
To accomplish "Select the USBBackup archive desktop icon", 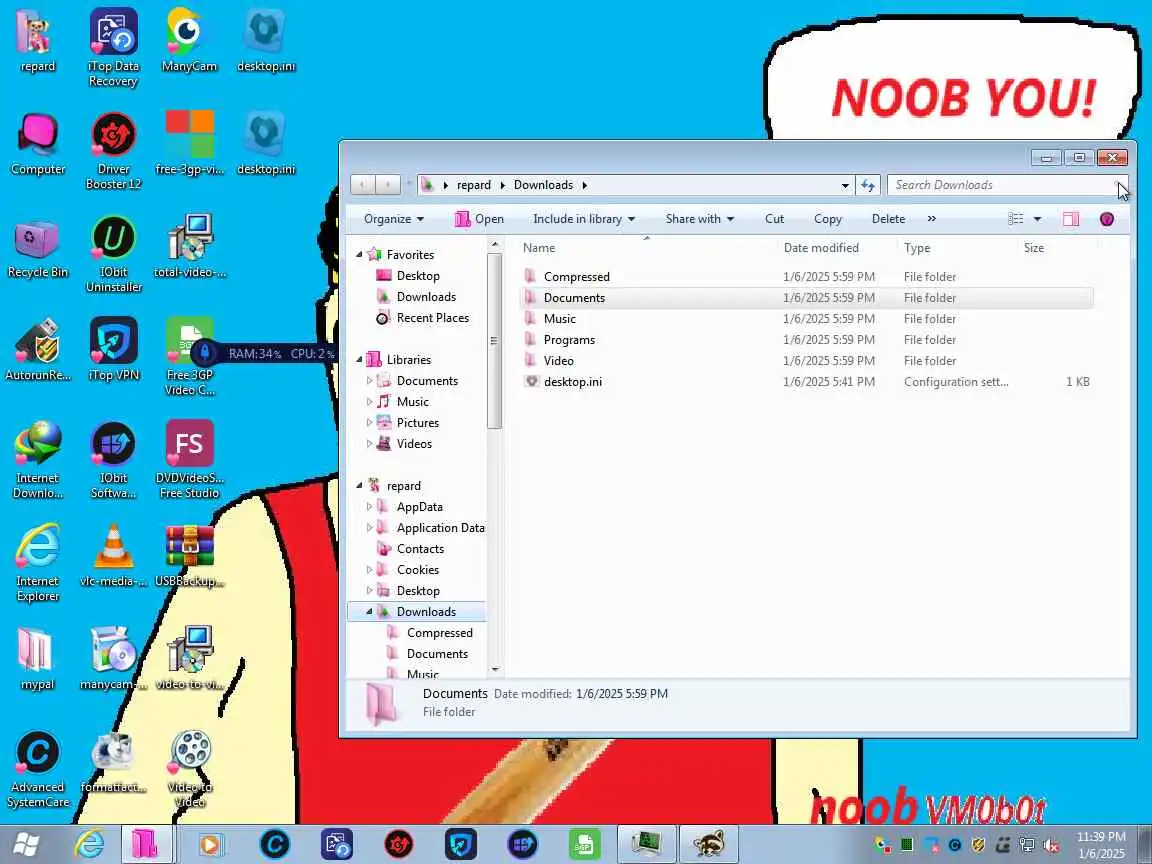I will pos(189,554).
